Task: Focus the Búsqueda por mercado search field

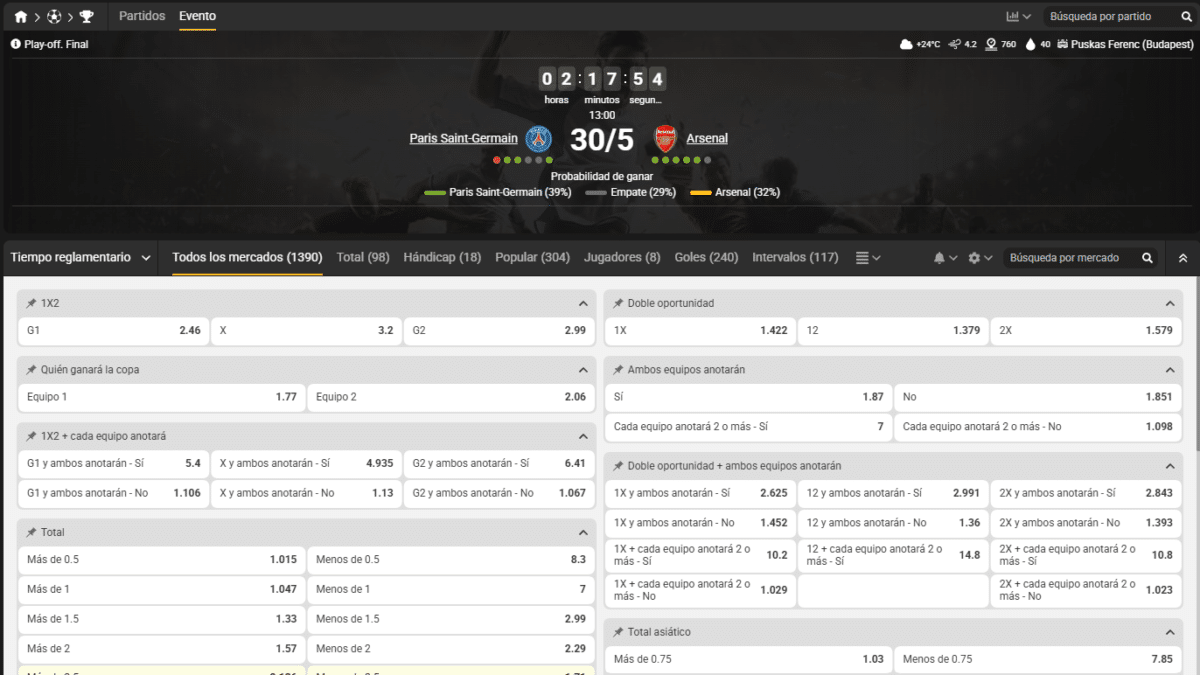Action: pyautogui.click(x=1070, y=258)
